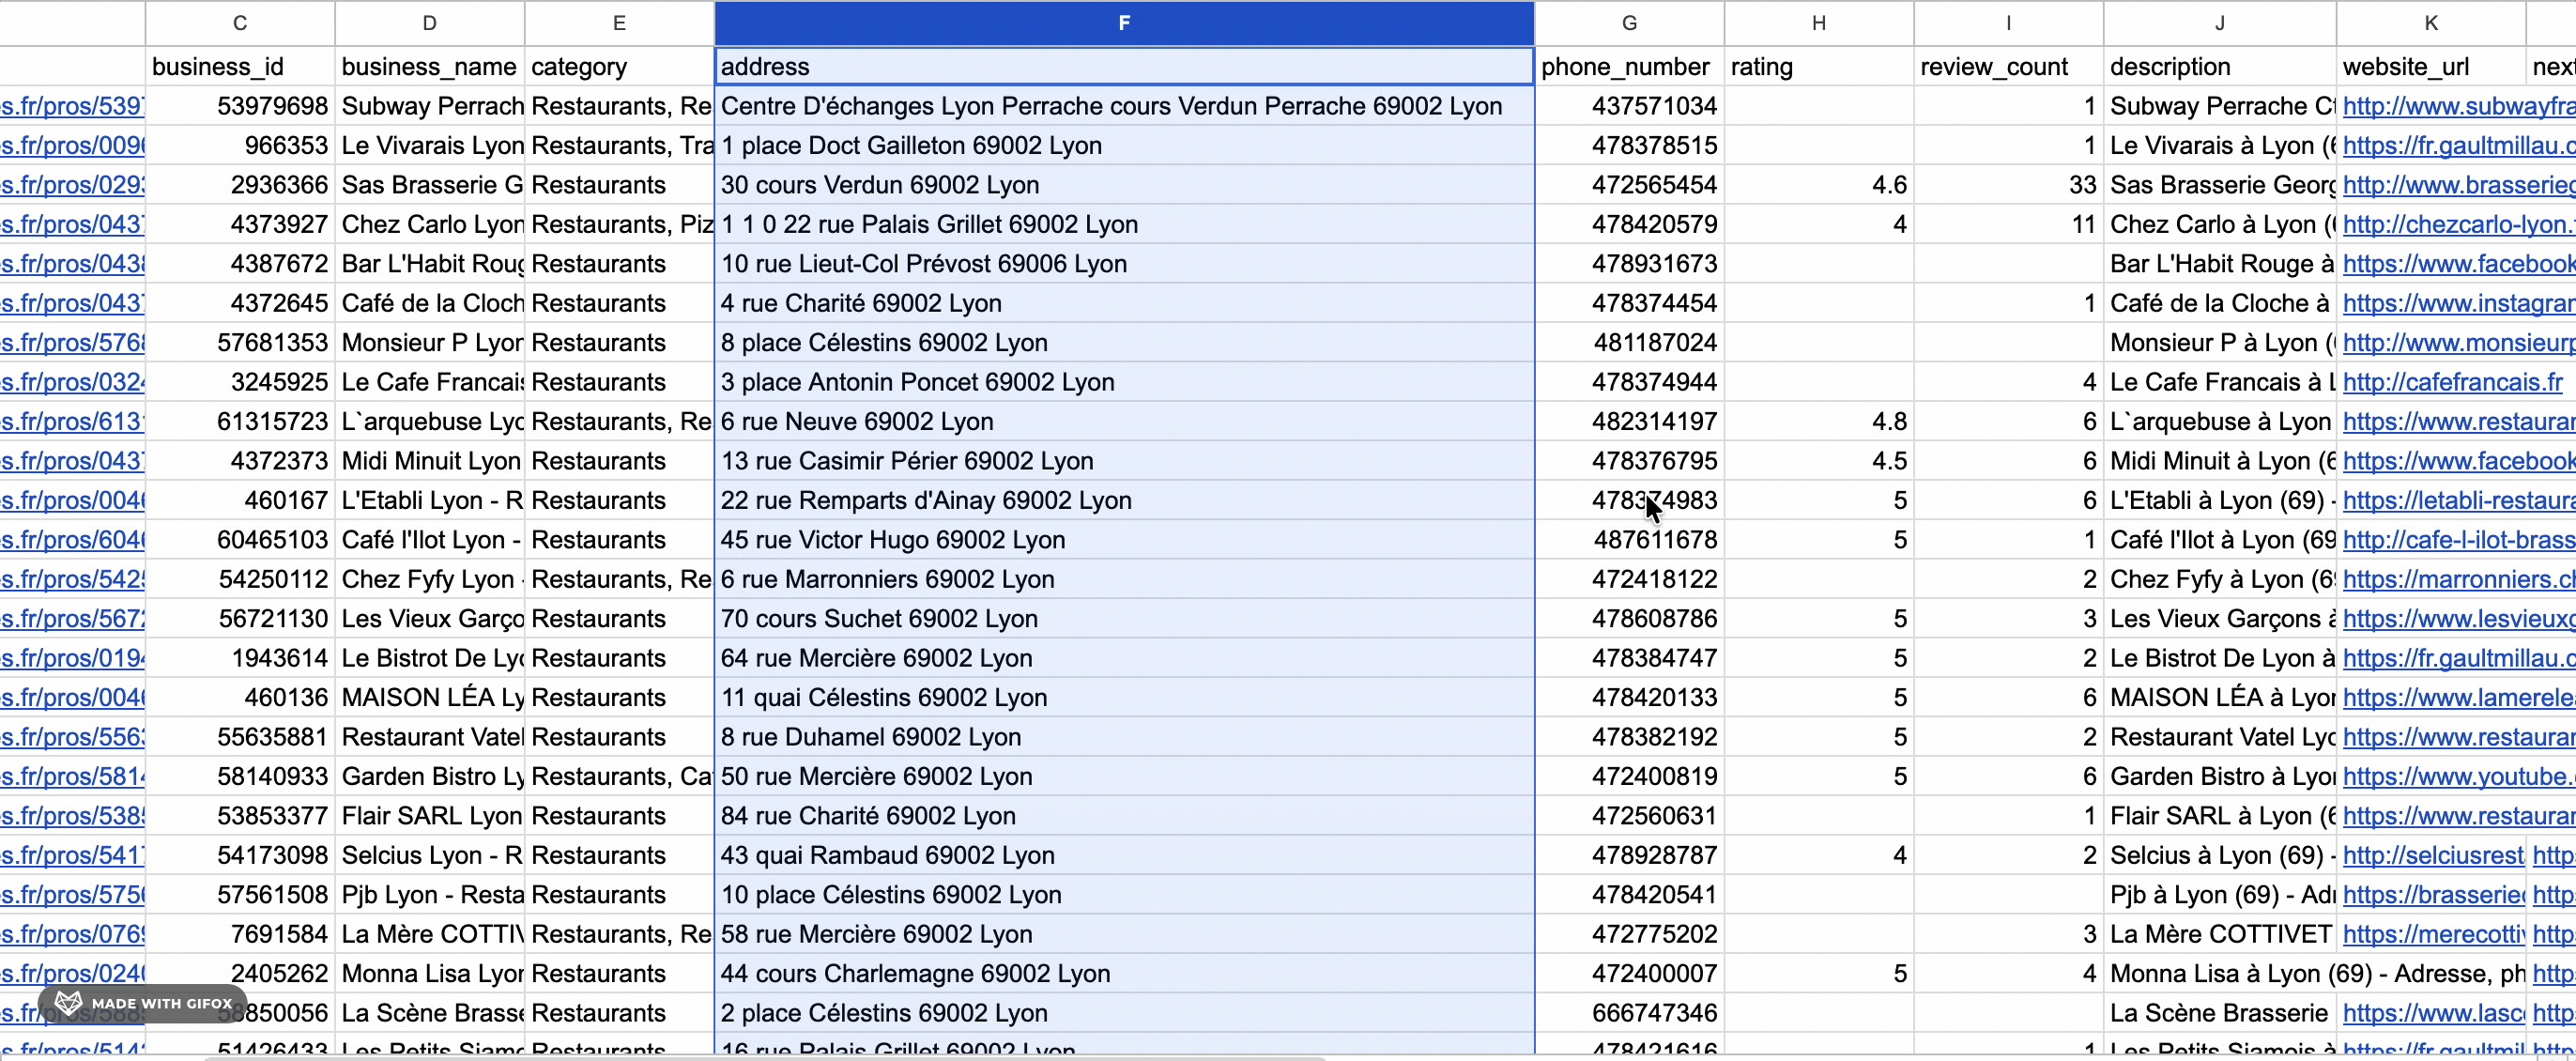The width and height of the screenshot is (2576, 1061).
Task: Select business name 'Restaurant Vatel' cell
Action: [x=429, y=737]
